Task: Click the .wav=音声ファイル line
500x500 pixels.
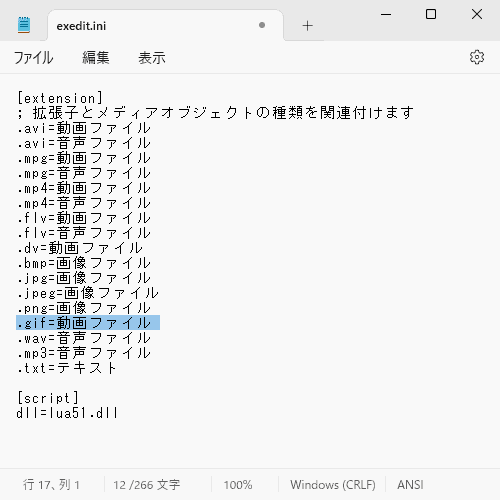Action: click(x=84, y=338)
